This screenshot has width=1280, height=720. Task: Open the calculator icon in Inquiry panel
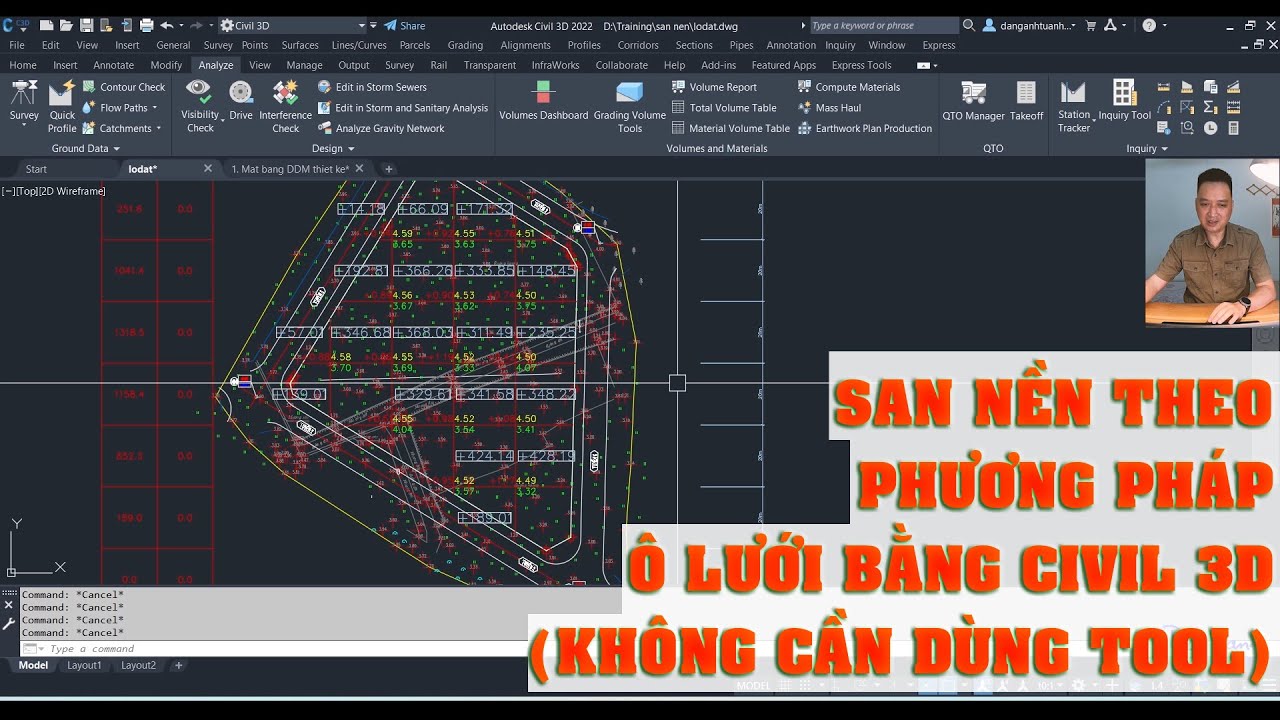point(1233,128)
